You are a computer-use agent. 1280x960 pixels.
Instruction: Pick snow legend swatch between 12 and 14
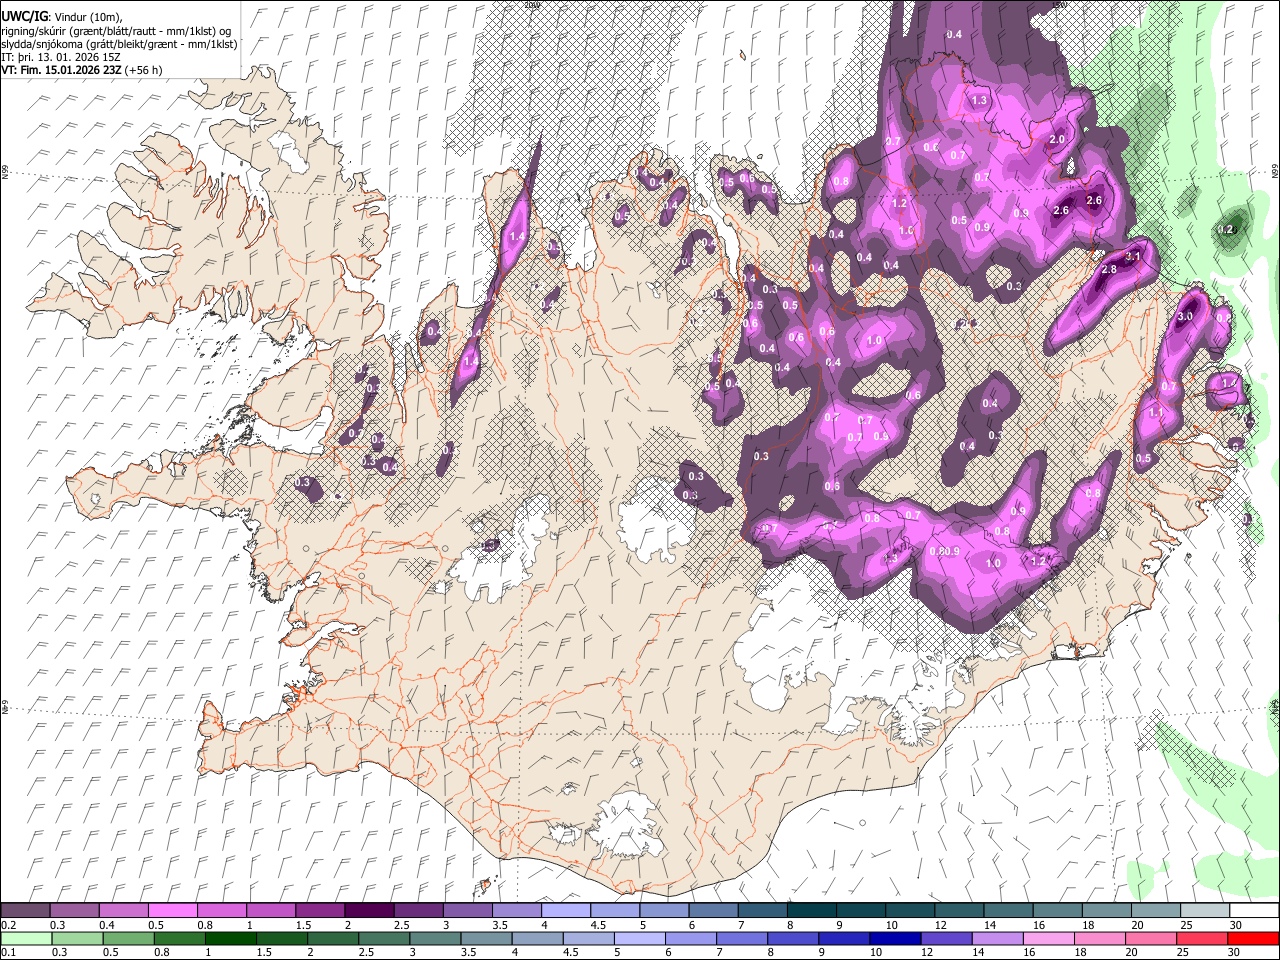point(958,911)
